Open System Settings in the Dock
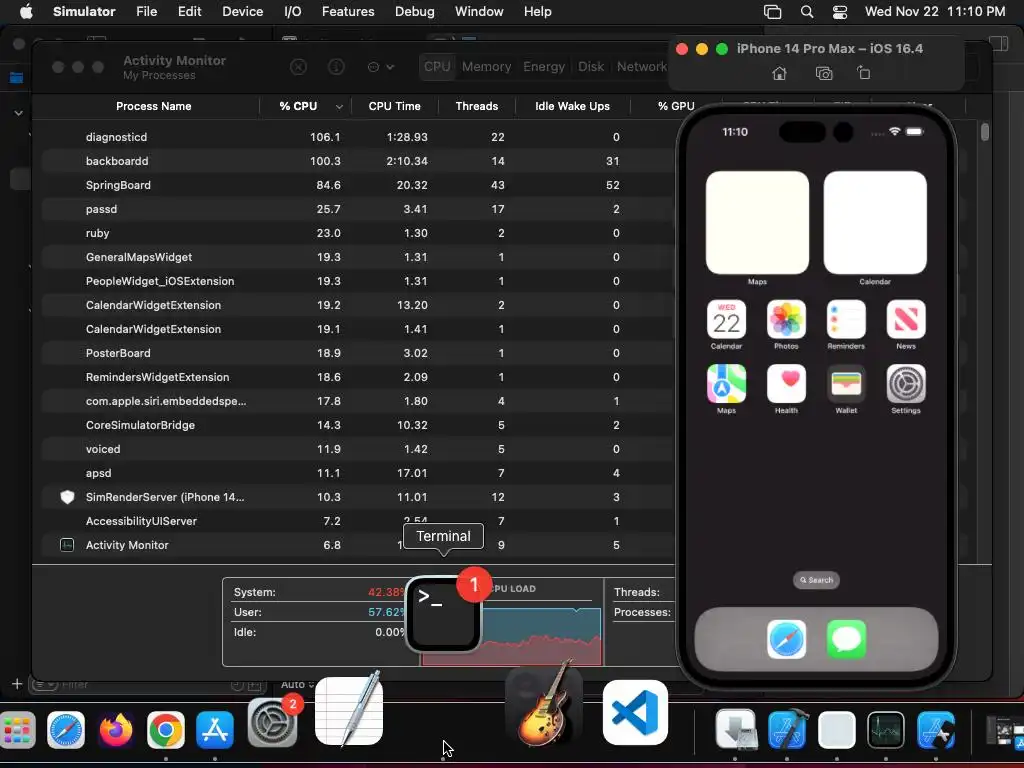Viewport: 1024px width, 768px height. click(x=272, y=724)
